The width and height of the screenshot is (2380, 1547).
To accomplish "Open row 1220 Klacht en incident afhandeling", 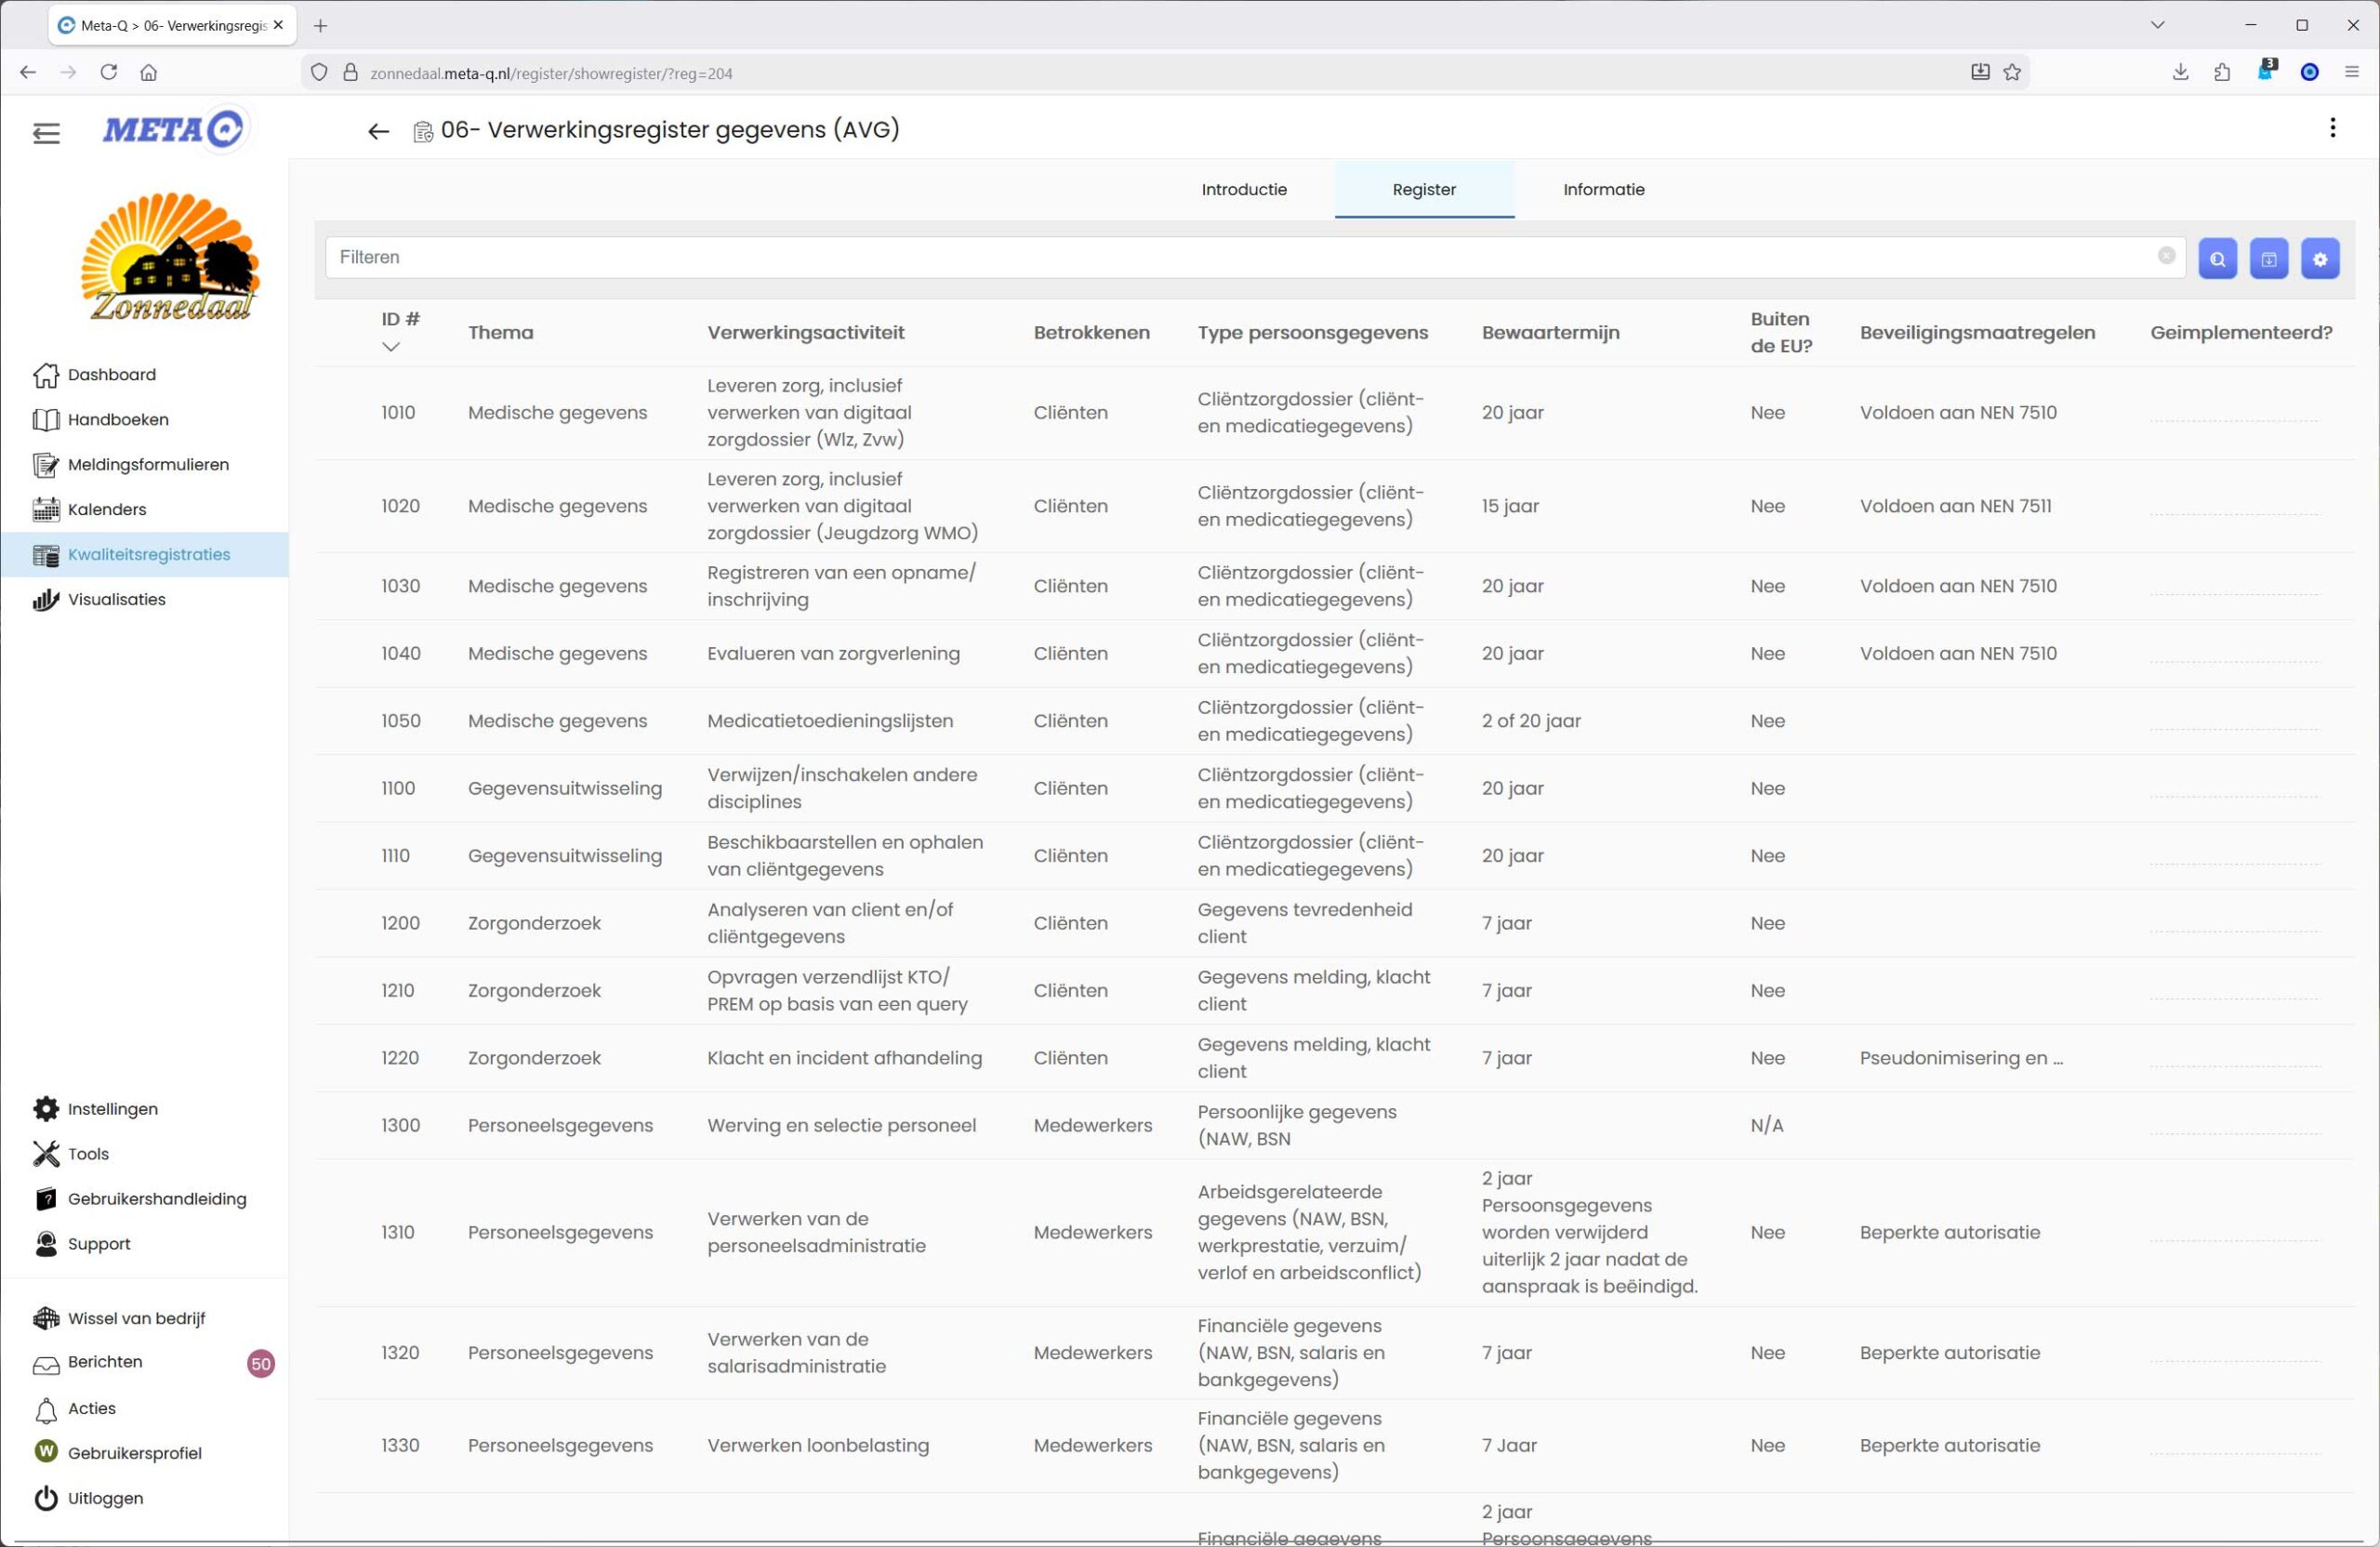I will [x=843, y=1058].
